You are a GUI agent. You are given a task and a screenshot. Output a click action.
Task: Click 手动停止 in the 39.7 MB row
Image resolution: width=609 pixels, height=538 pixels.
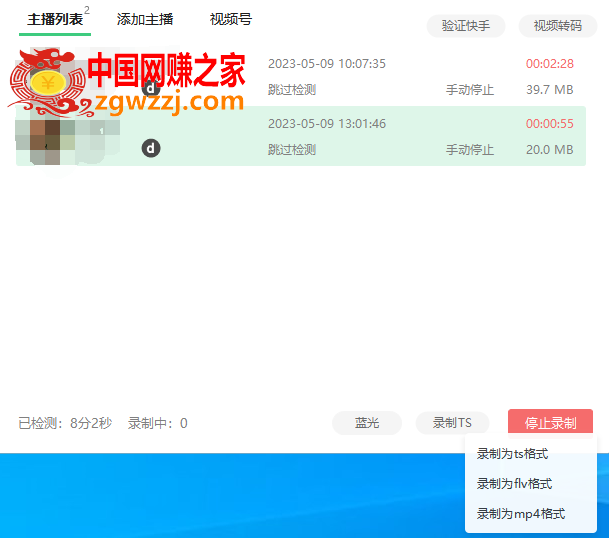pos(470,90)
